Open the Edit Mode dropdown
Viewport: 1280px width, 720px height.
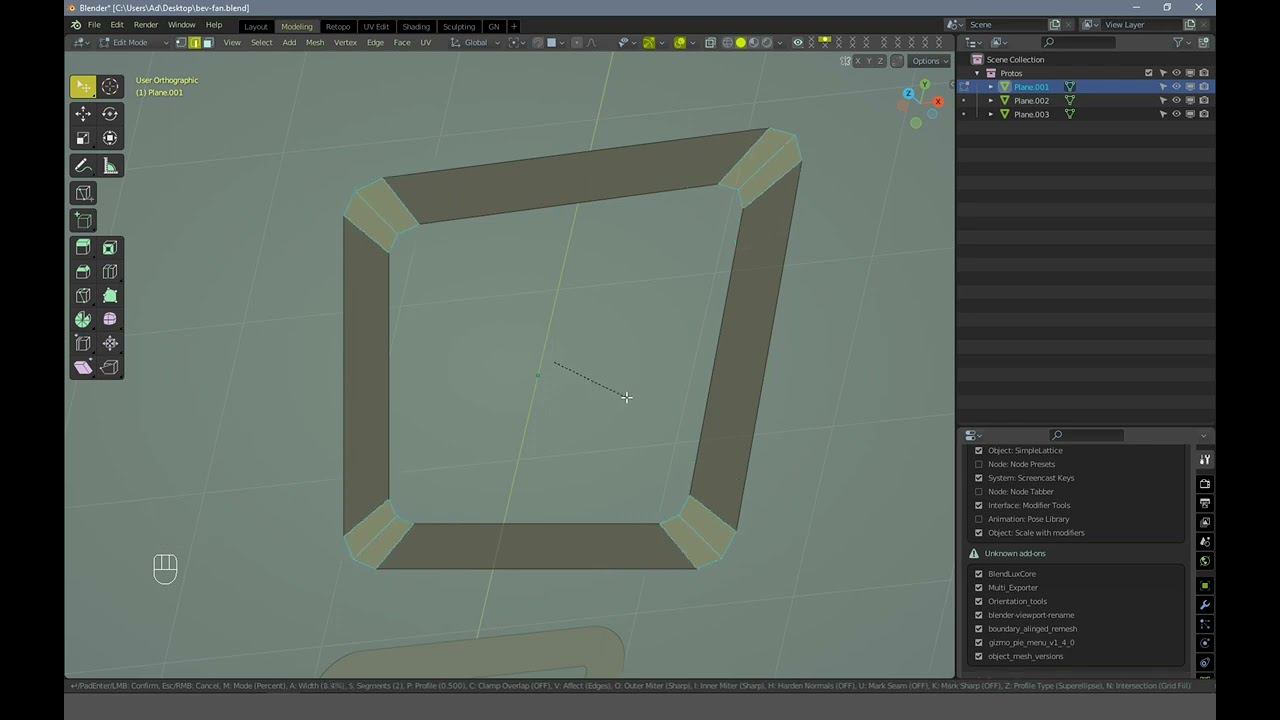[134, 43]
